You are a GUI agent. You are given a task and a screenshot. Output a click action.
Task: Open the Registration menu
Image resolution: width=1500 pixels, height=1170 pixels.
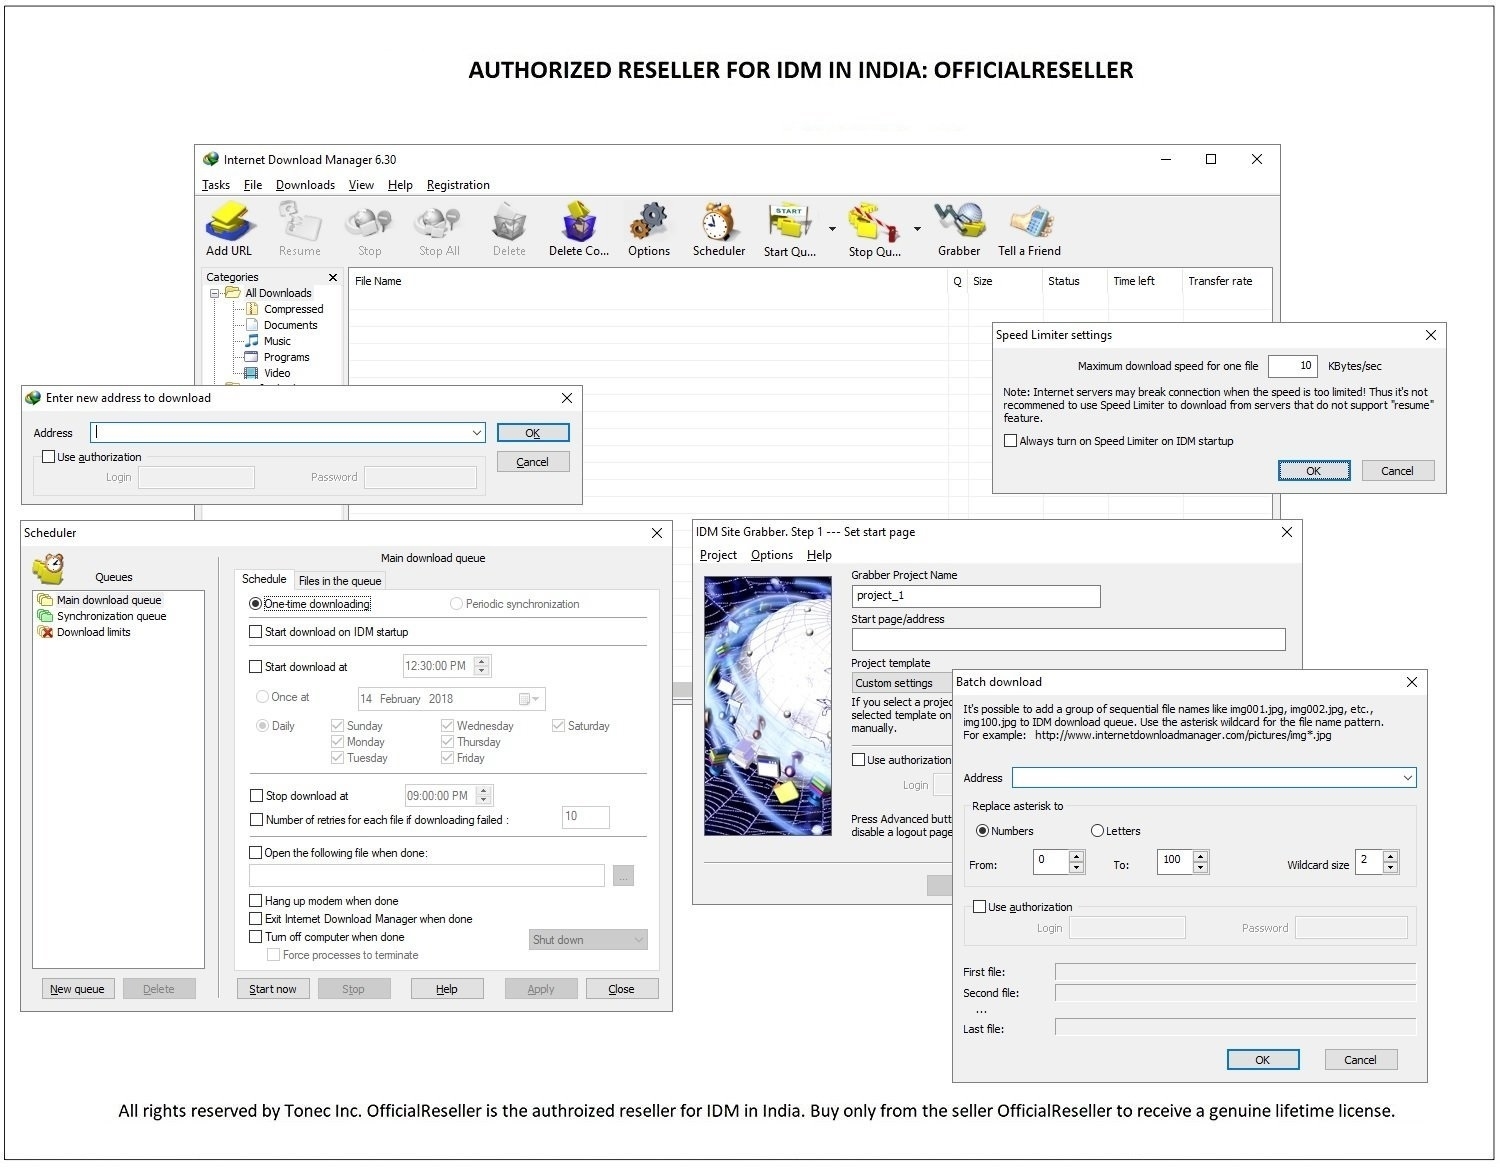(x=458, y=185)
